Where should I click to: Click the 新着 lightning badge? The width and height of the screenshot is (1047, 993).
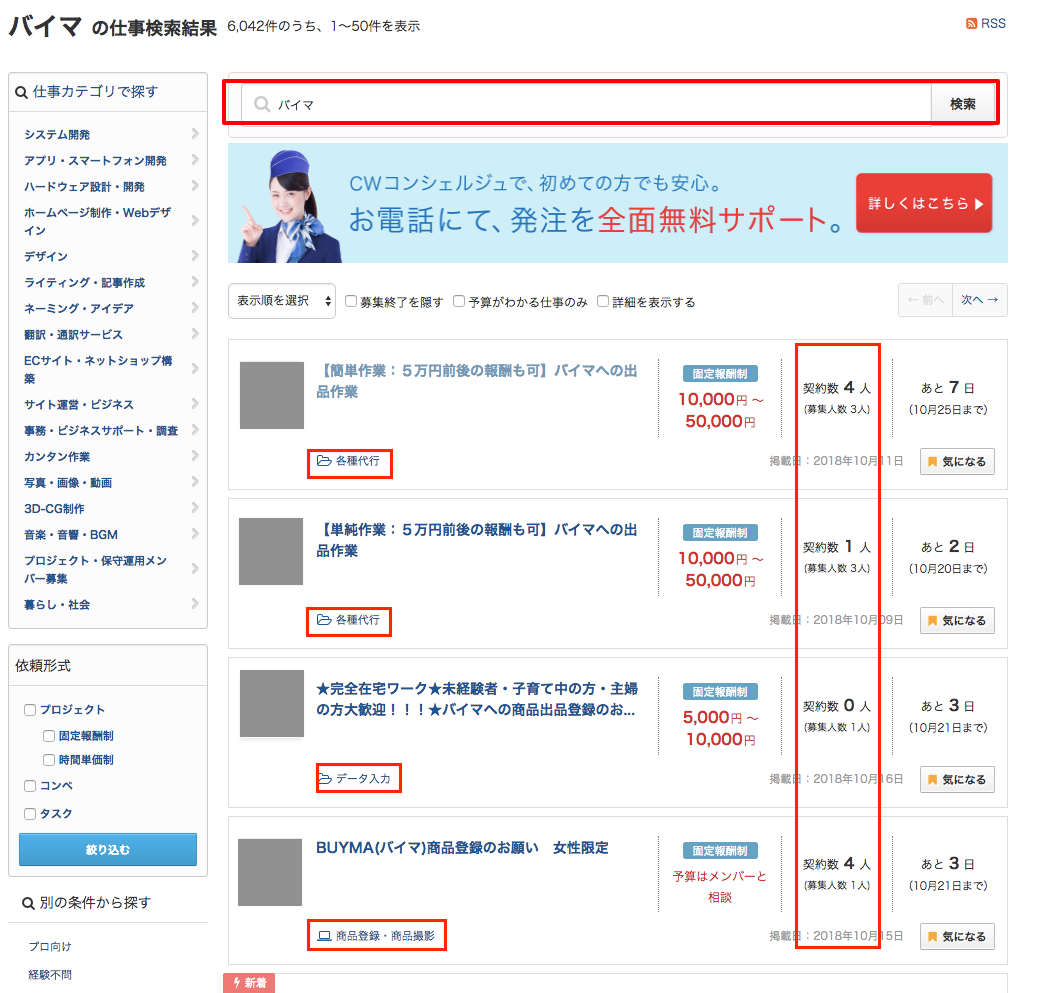pos(249,982)
